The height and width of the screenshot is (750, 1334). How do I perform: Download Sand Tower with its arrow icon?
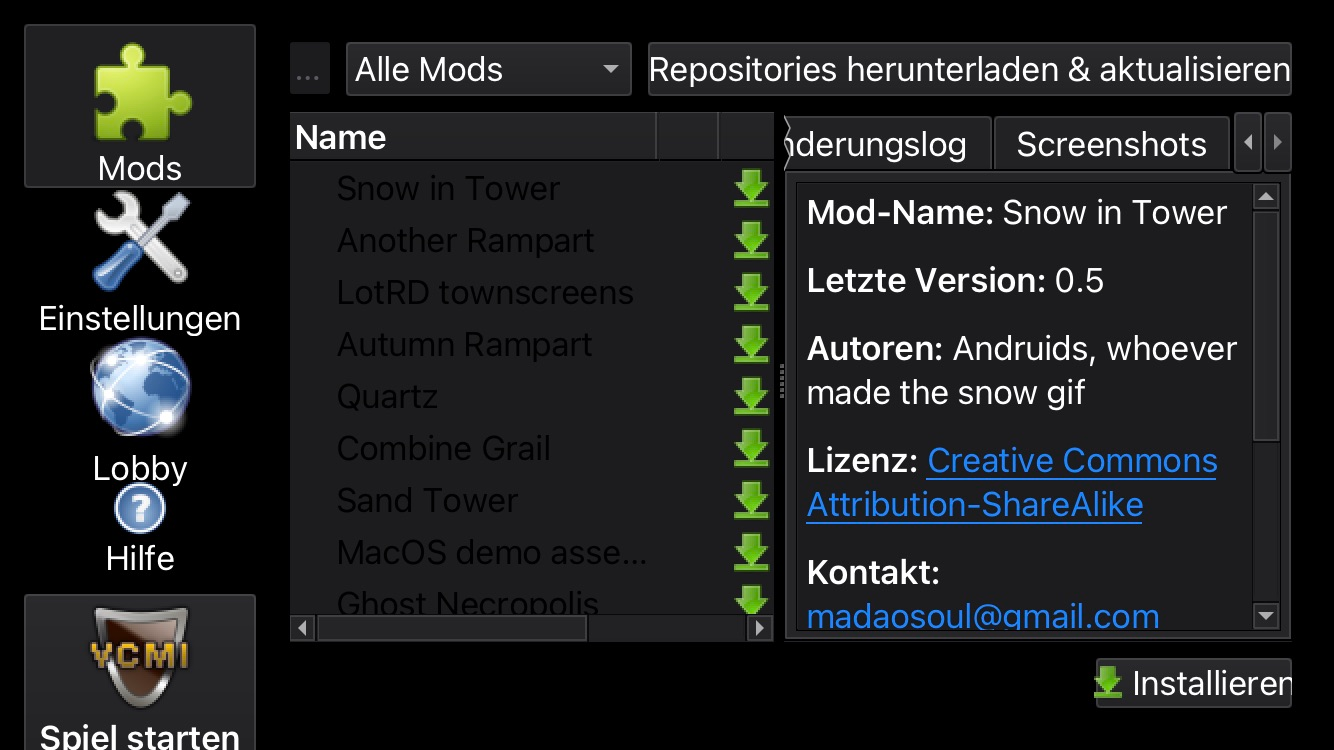coord(751,500)
